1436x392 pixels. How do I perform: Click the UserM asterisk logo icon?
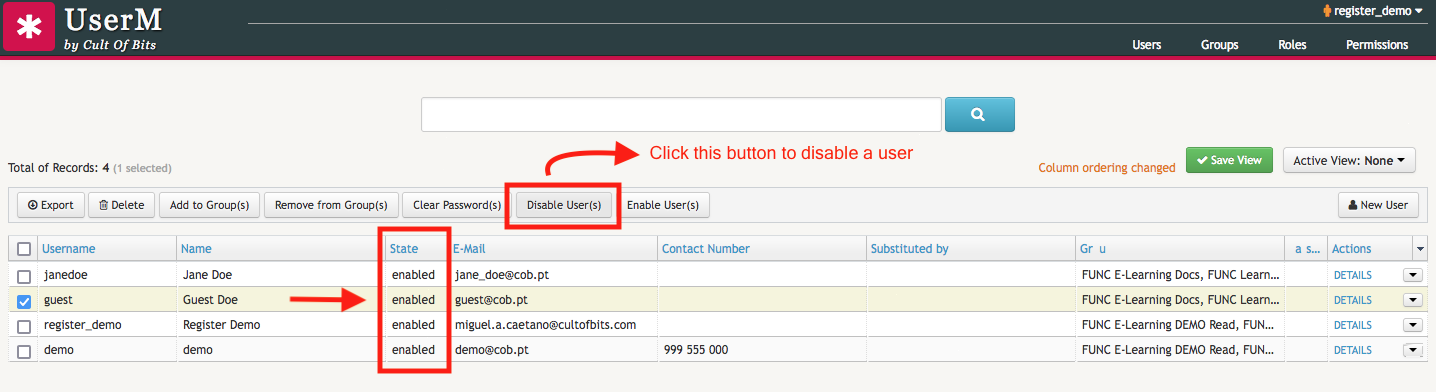[x=29, y=27]
